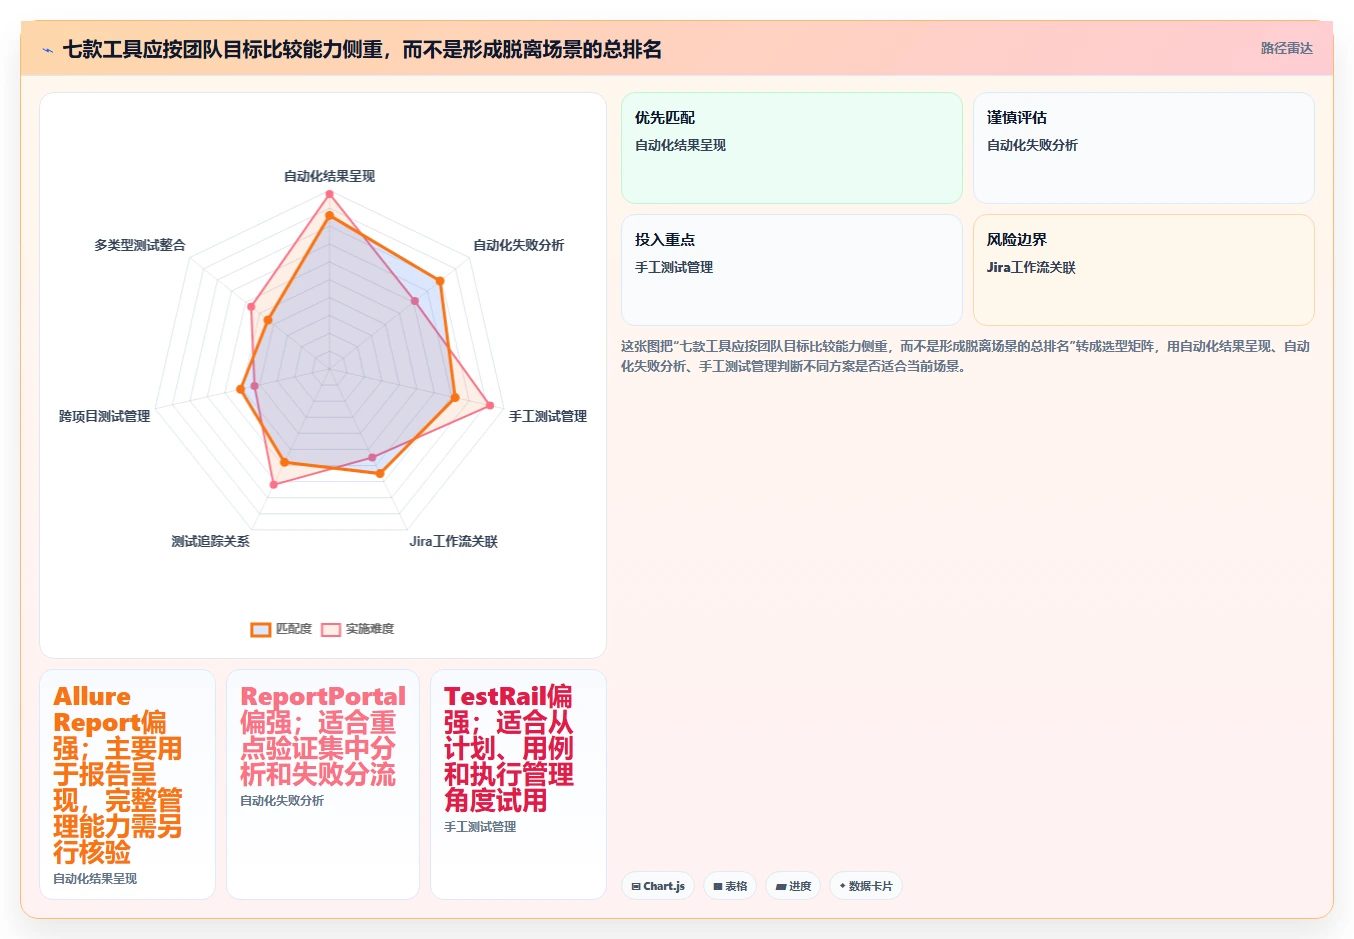Screen dimensions: 1354x939
Task: Toggle the 实施难度 legend swatch
Action: click(331, 629)
